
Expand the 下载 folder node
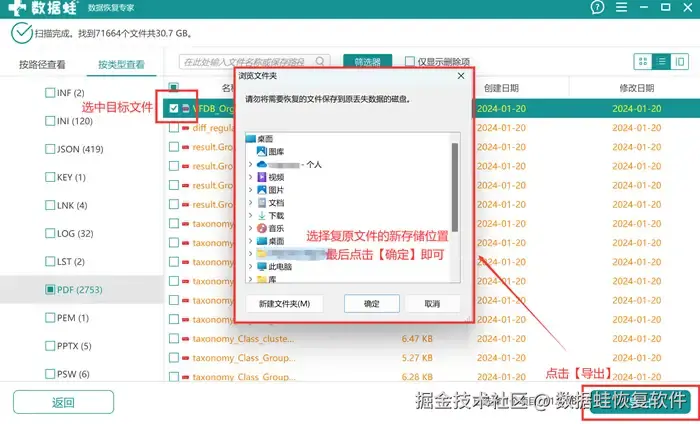pos(250,216)
